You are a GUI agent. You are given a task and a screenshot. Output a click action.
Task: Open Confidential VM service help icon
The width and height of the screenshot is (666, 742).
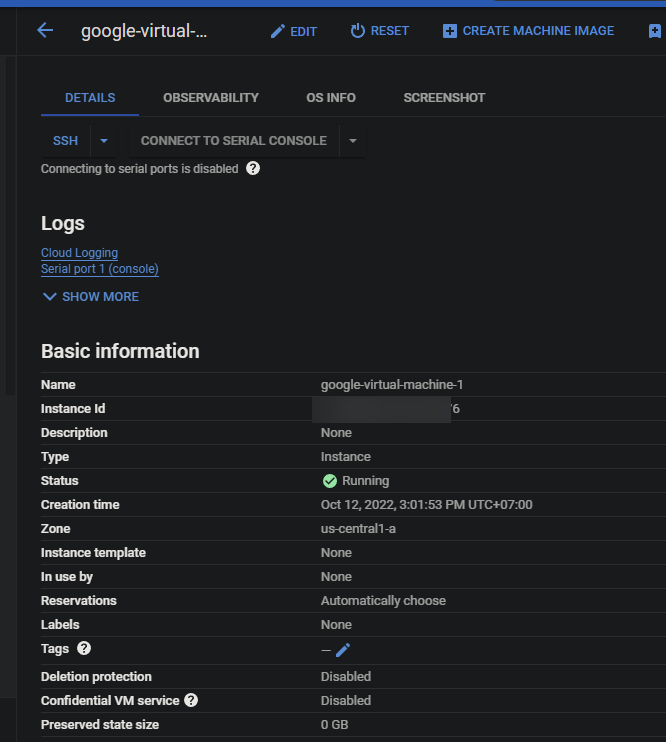coord(191,700)
